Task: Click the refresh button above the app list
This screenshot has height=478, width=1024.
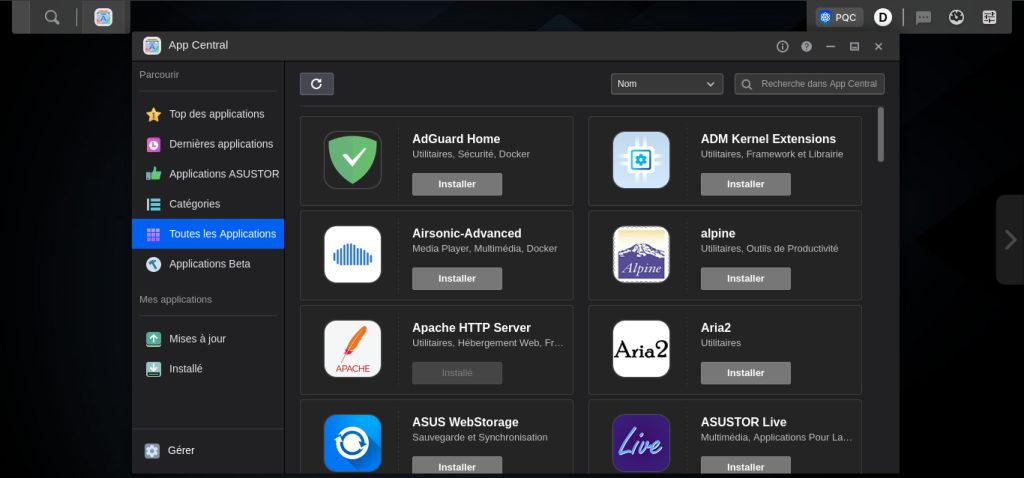Action: tap(317, 84)
